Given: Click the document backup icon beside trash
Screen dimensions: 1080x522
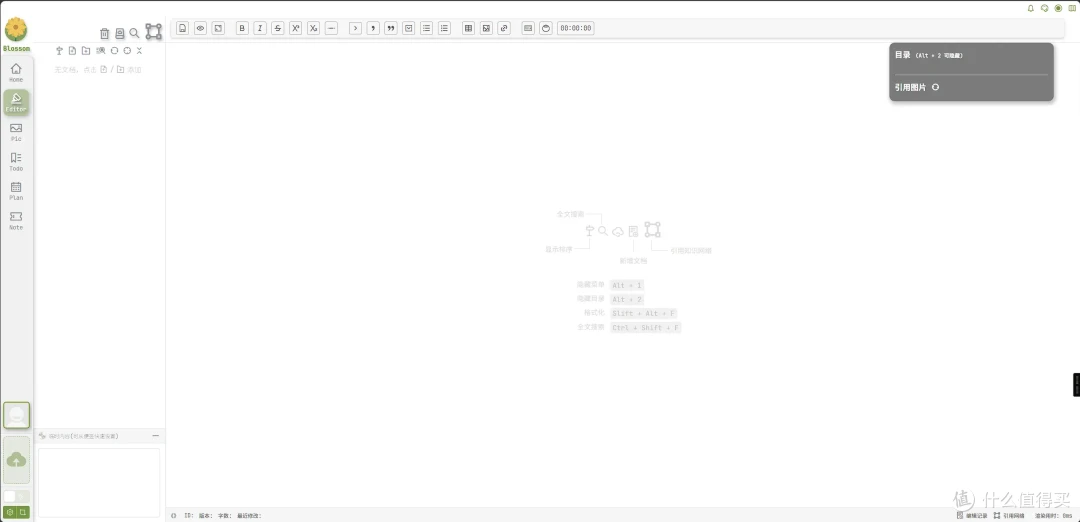Looking at the screenshot, I should [120, 33].
